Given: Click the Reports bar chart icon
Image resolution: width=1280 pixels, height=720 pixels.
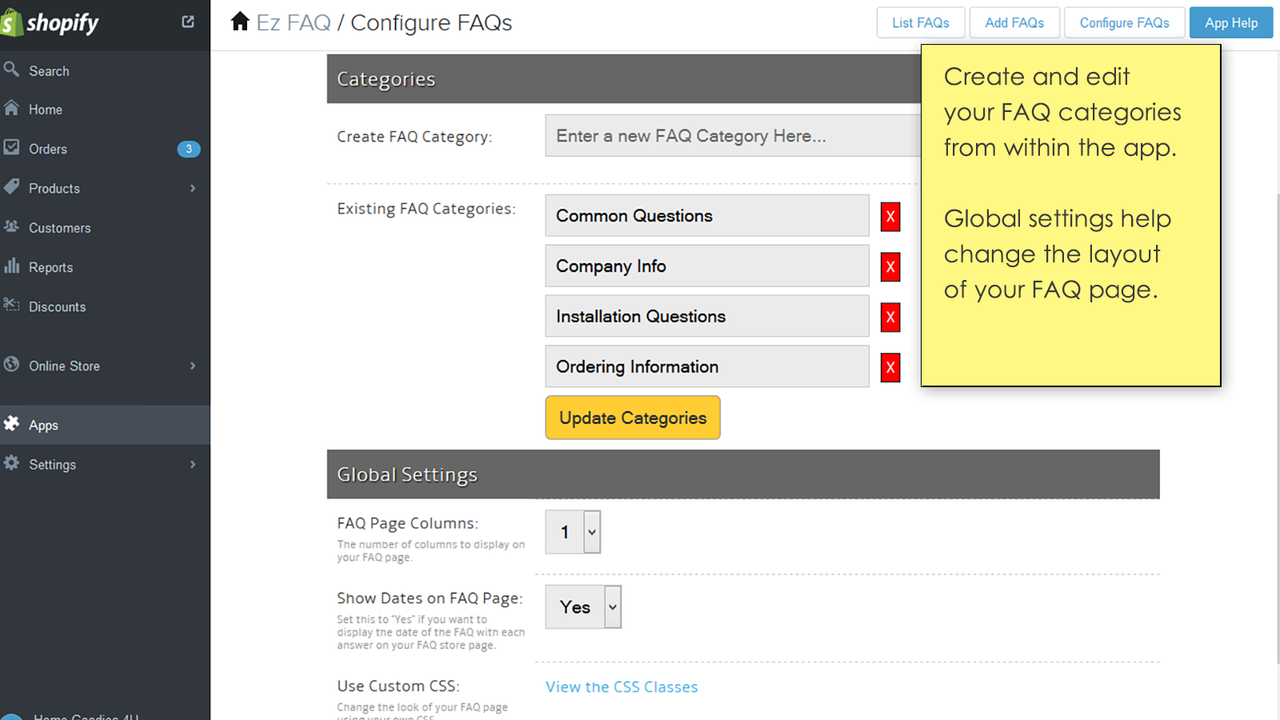Looking at the screenshot, I should 11,266.
